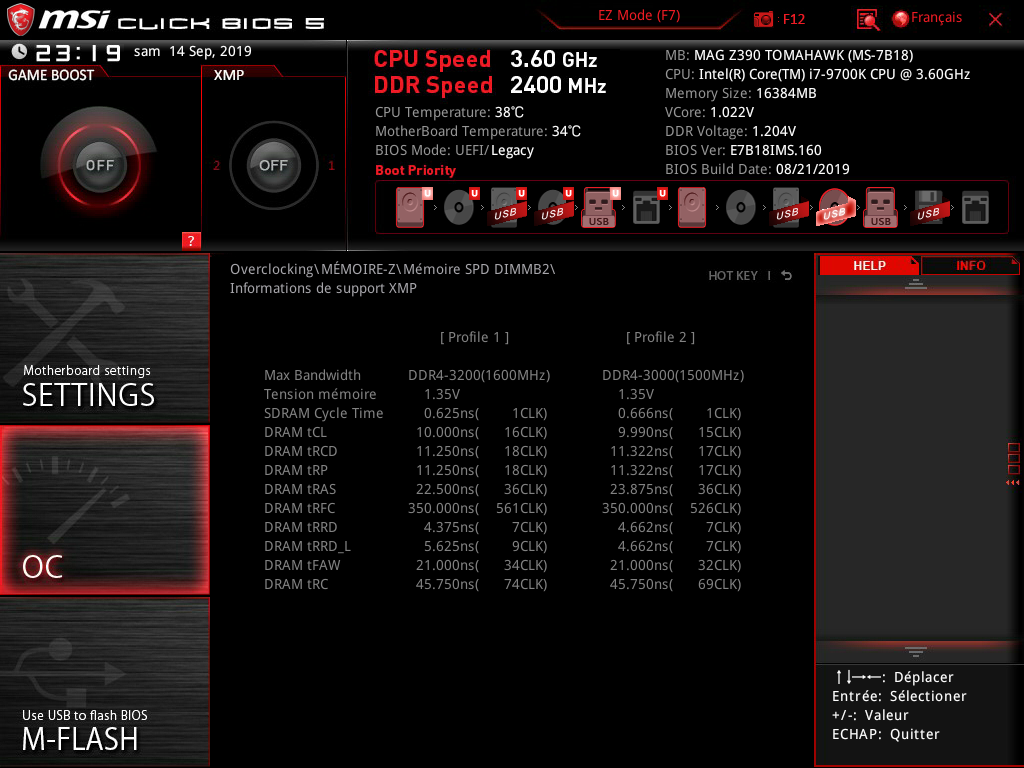Choose XMP profile number 1
Image resolution: width=1024 pixels, height=768 pixels.
331,165
